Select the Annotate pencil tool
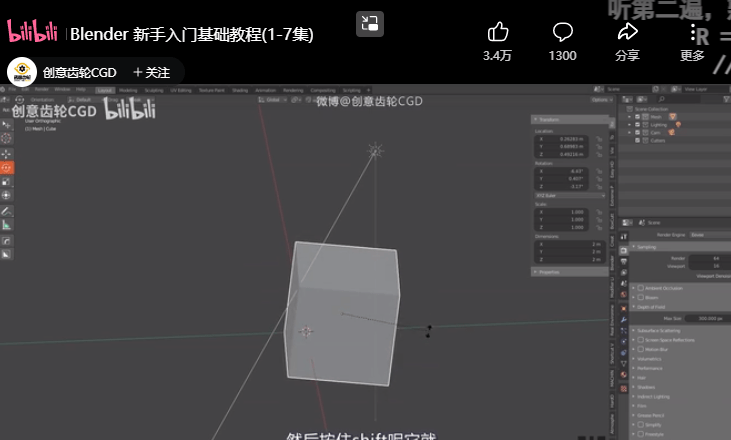Viewport: 731px width, 440px height. pyautogui.click(x=7, y=211)
